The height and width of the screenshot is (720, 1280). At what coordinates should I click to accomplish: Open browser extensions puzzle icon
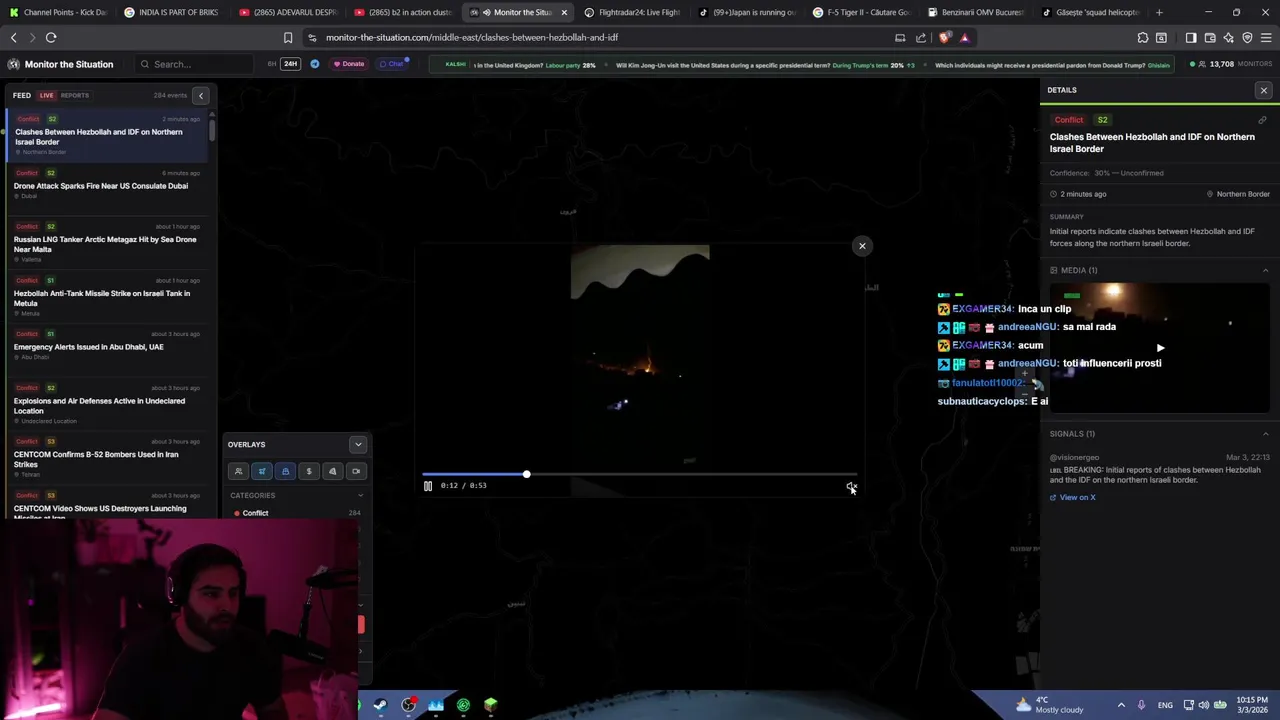tap(1143, 37)
